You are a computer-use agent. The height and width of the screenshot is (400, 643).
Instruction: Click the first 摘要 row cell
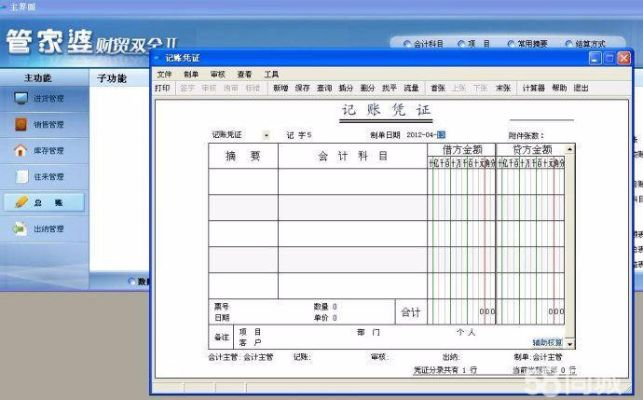pos(243,181)
